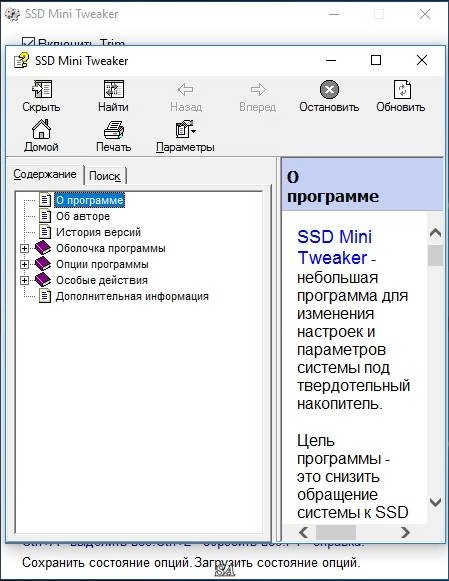Click Загрузить состояние опций in the background window

[x=277, y=562]
